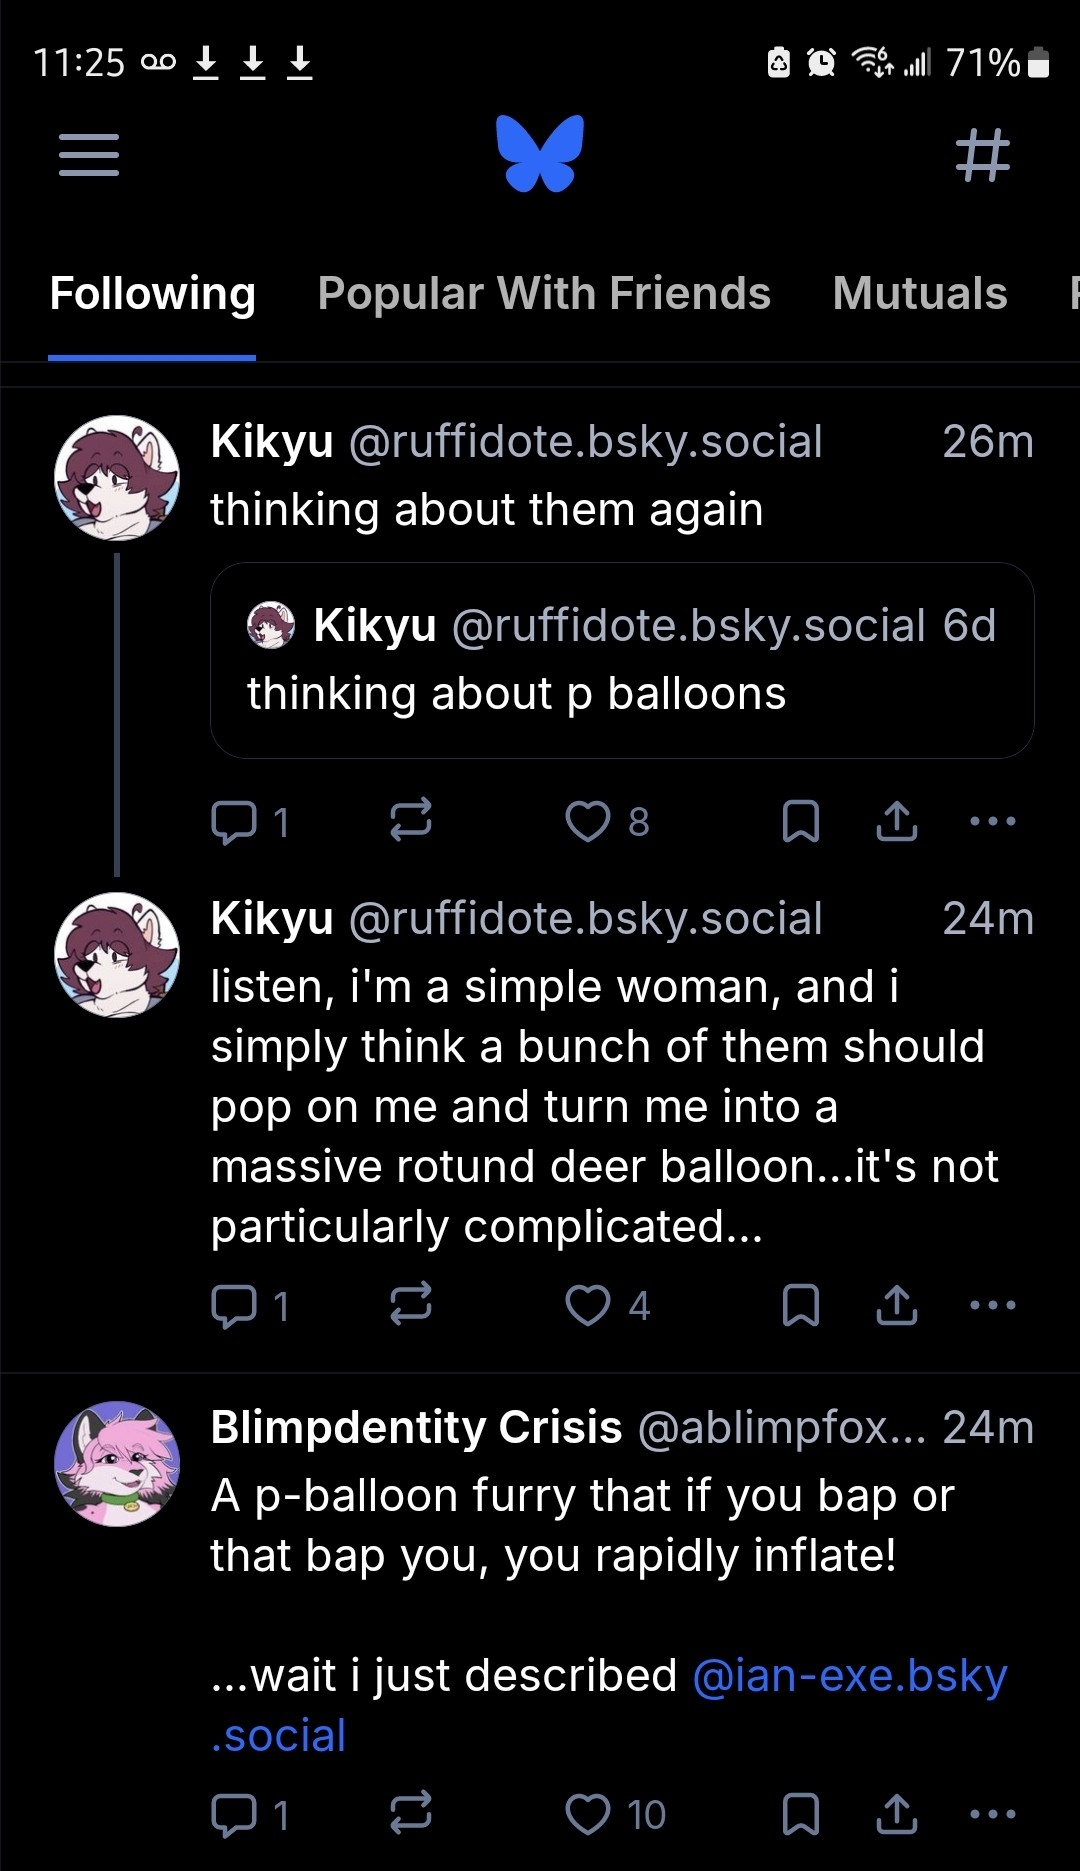Image resolution: width=1080 pixels, height=1871 pixels.
Task: Repost the 'thinking about them again' post
Action: click(410, 820)
